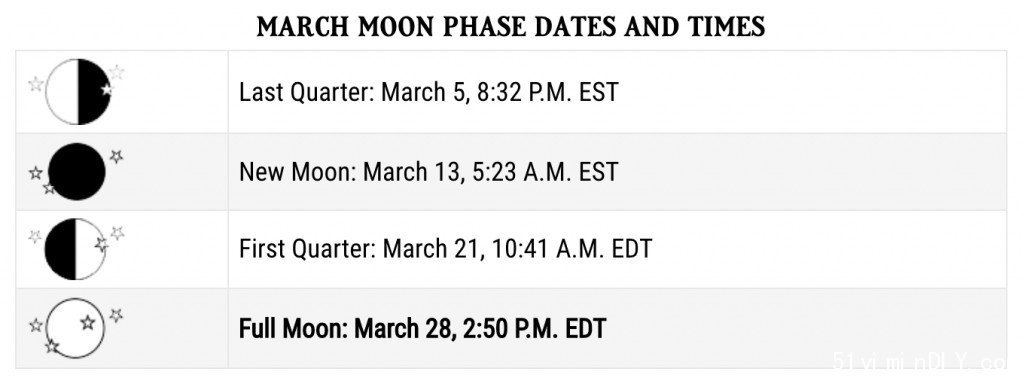Click the star at left of Last Quarter moon

36,84
